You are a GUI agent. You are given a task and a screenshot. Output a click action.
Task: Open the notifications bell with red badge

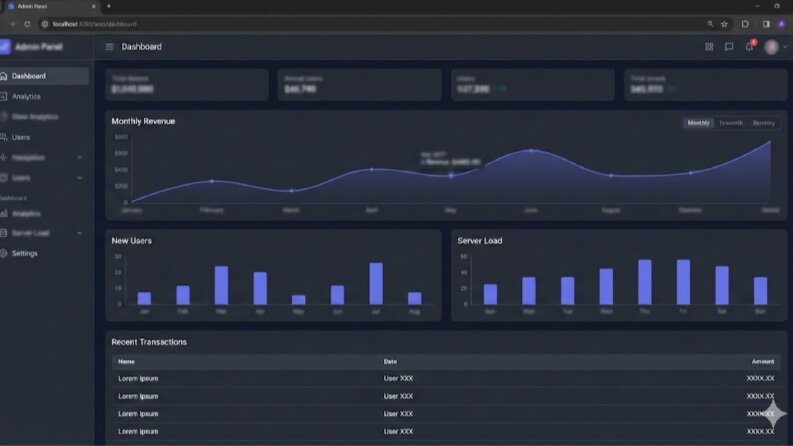pyautogui.click(x=750, y=47)
